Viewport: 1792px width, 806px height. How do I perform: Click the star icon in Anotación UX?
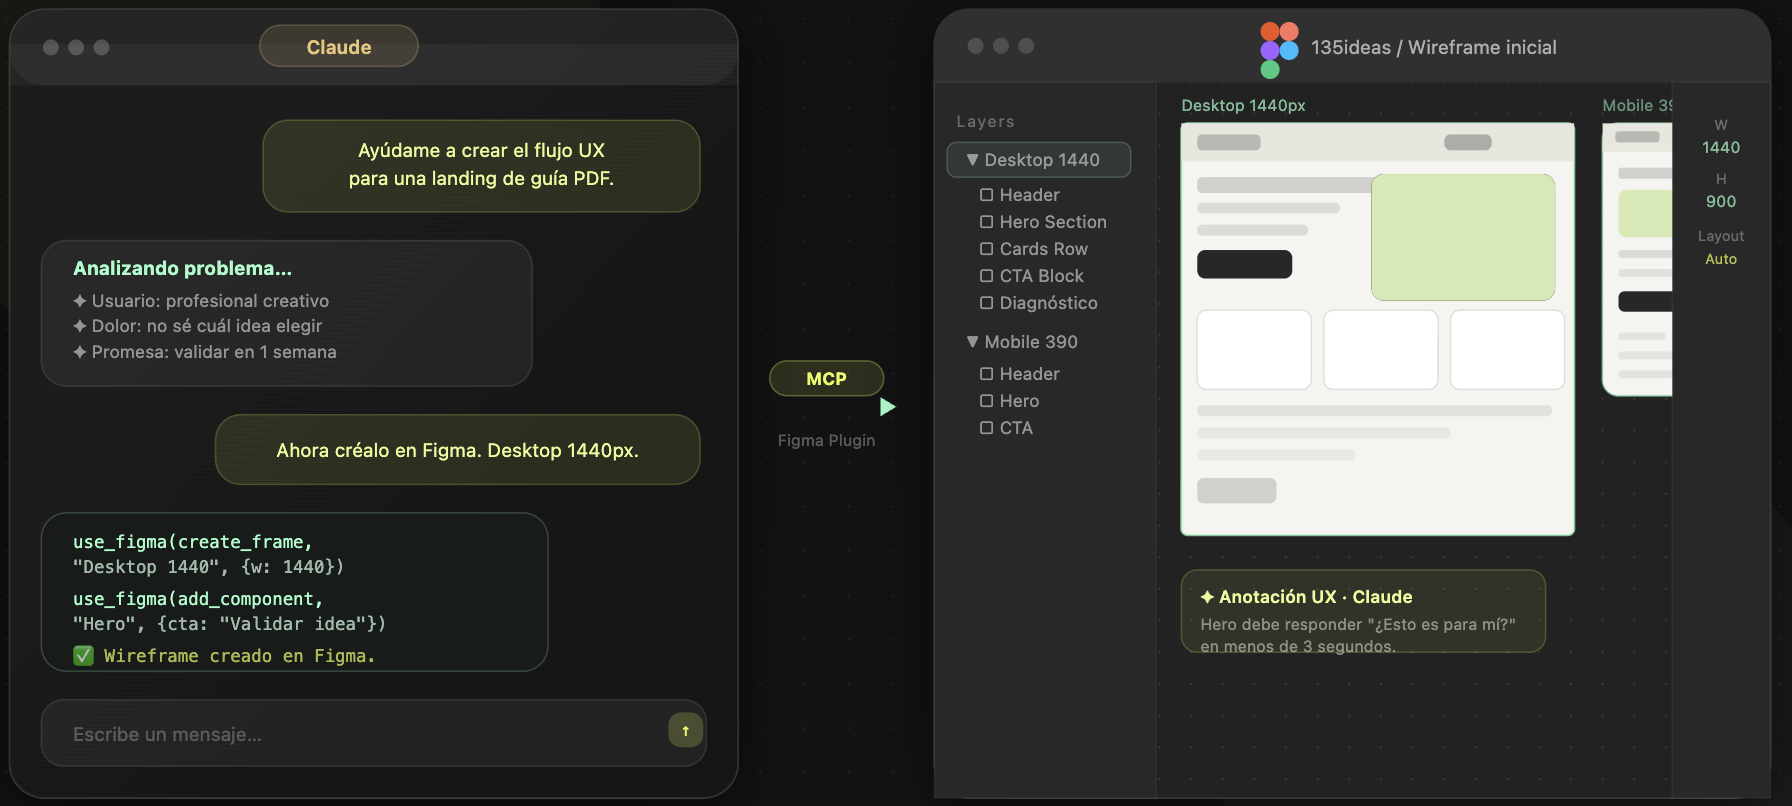click(x=1207, y=597)
